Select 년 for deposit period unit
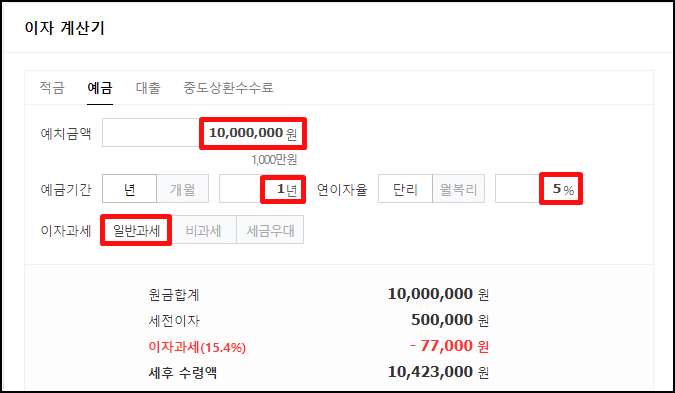The width and height of the screenshot is (675, 393). [130, 189]
